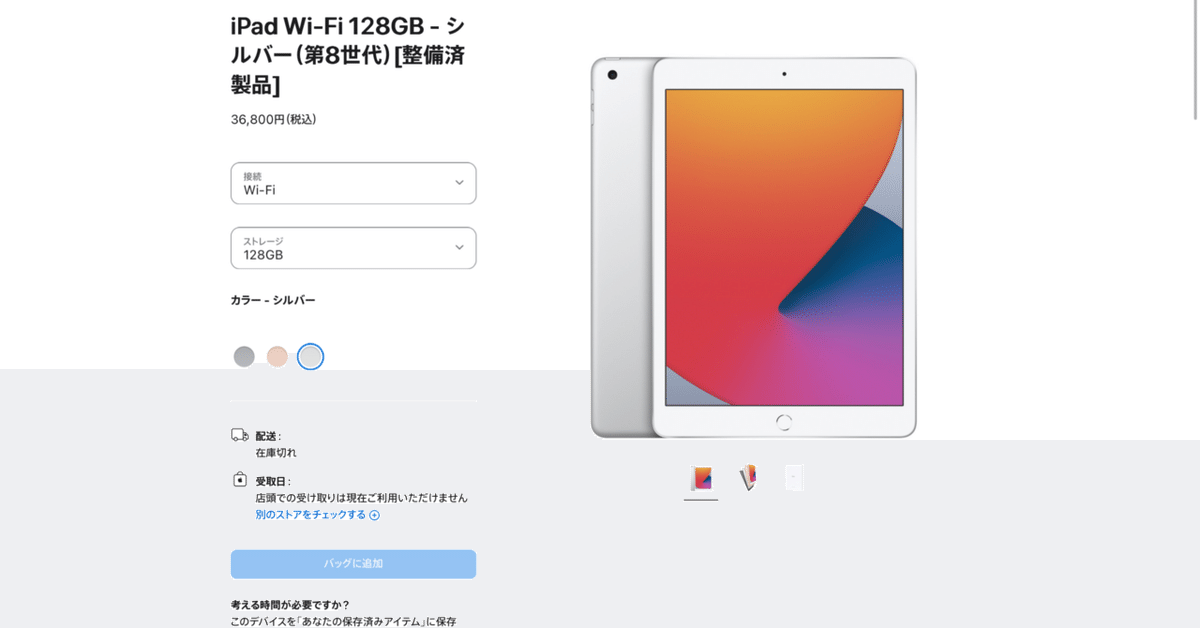The image size is (1200, 628).
Task: Click the iPad home button in product image
Action: click(x=784, y=422)
